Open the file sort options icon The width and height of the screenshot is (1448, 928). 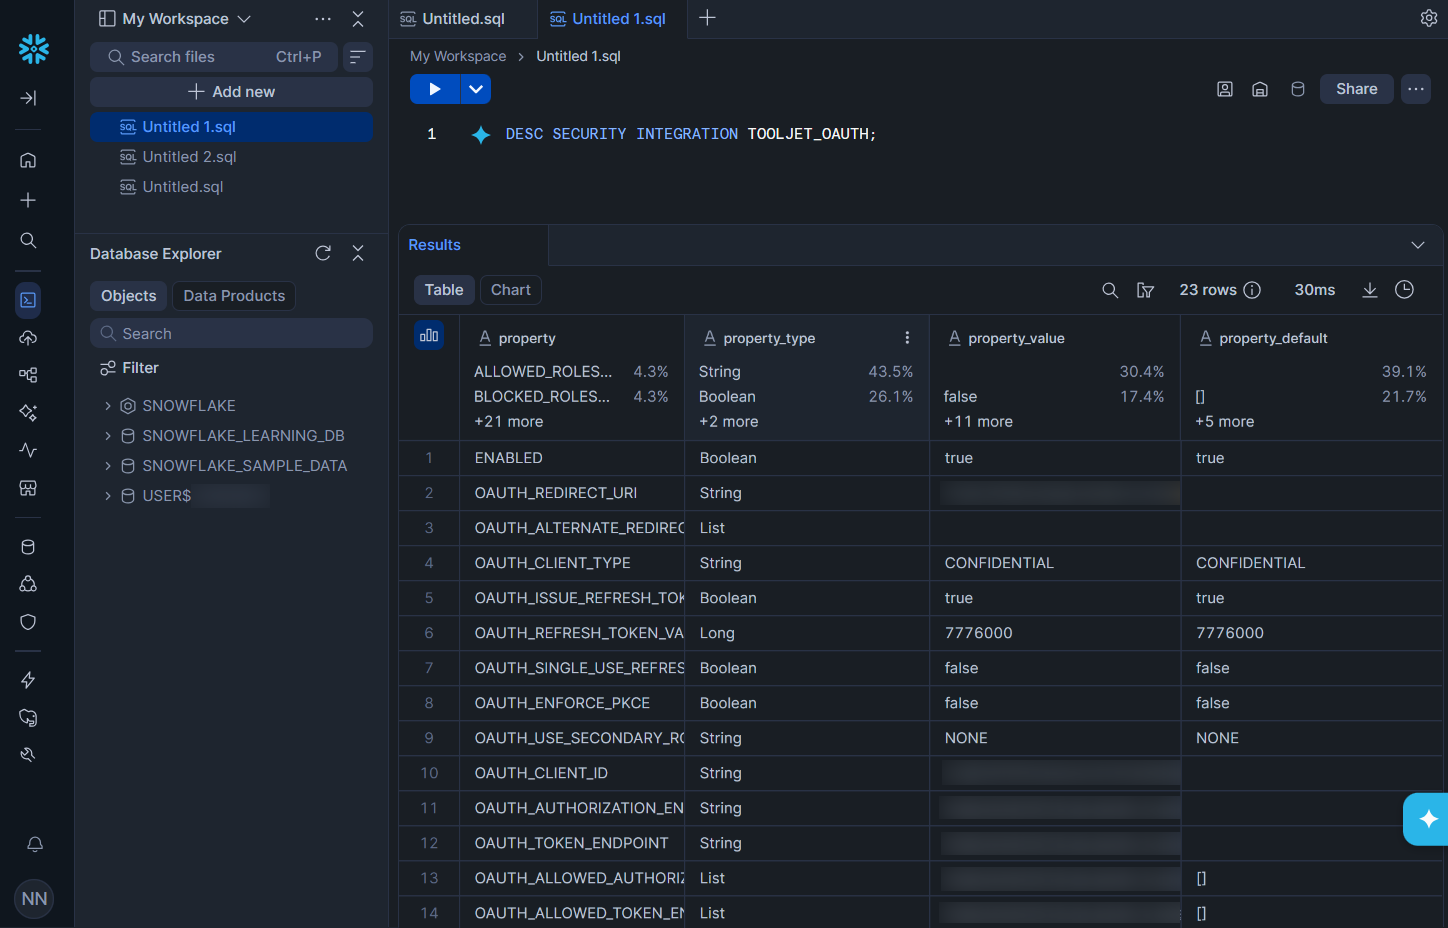358,57
